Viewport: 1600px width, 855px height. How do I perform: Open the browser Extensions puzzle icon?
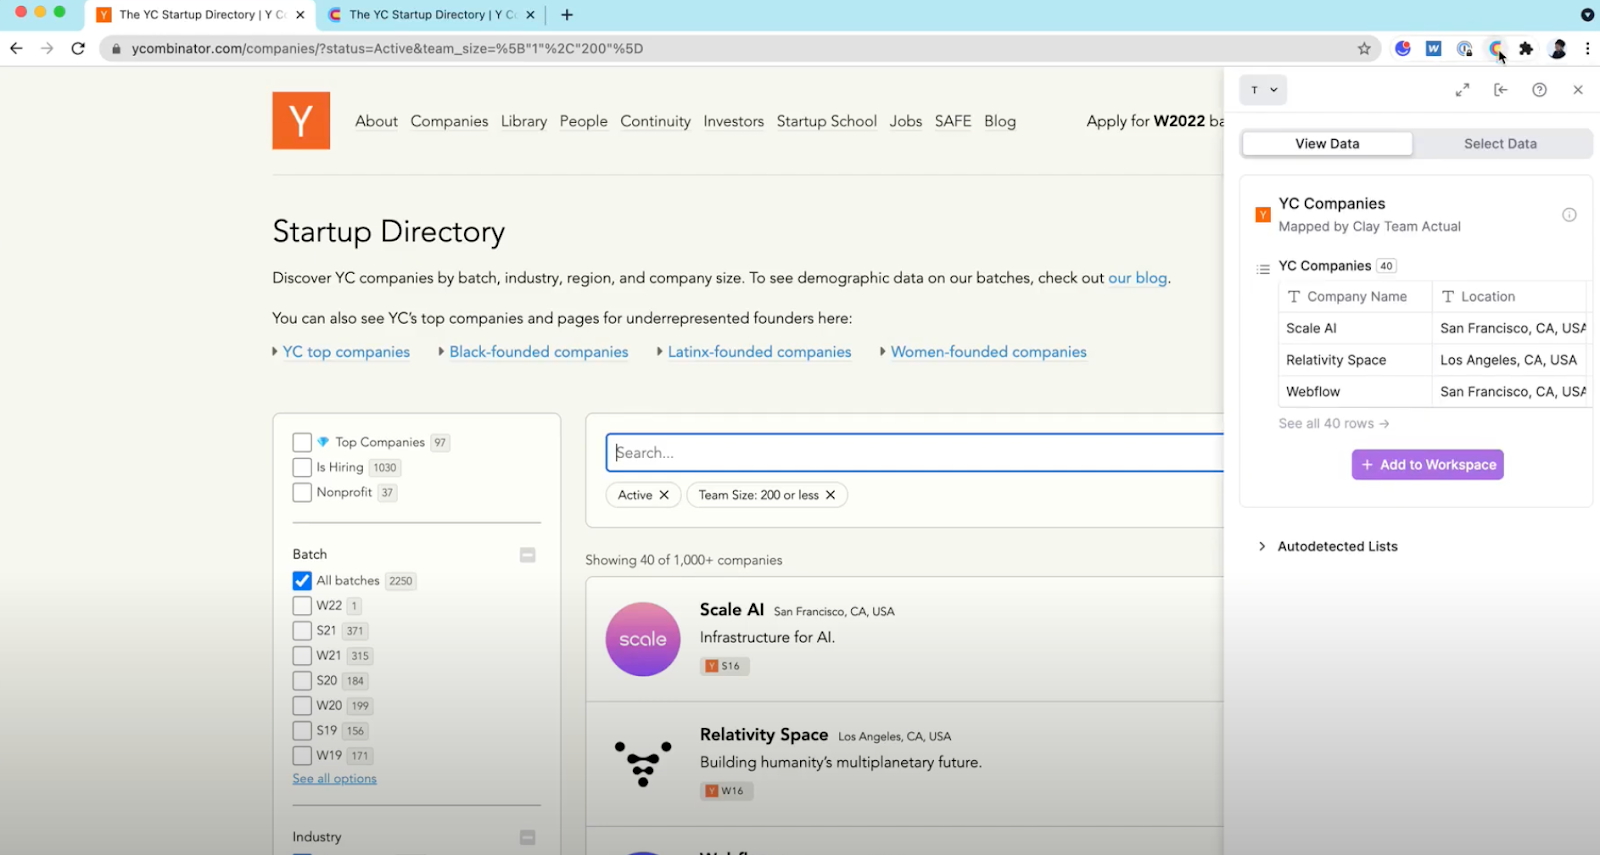(1526, 48)
